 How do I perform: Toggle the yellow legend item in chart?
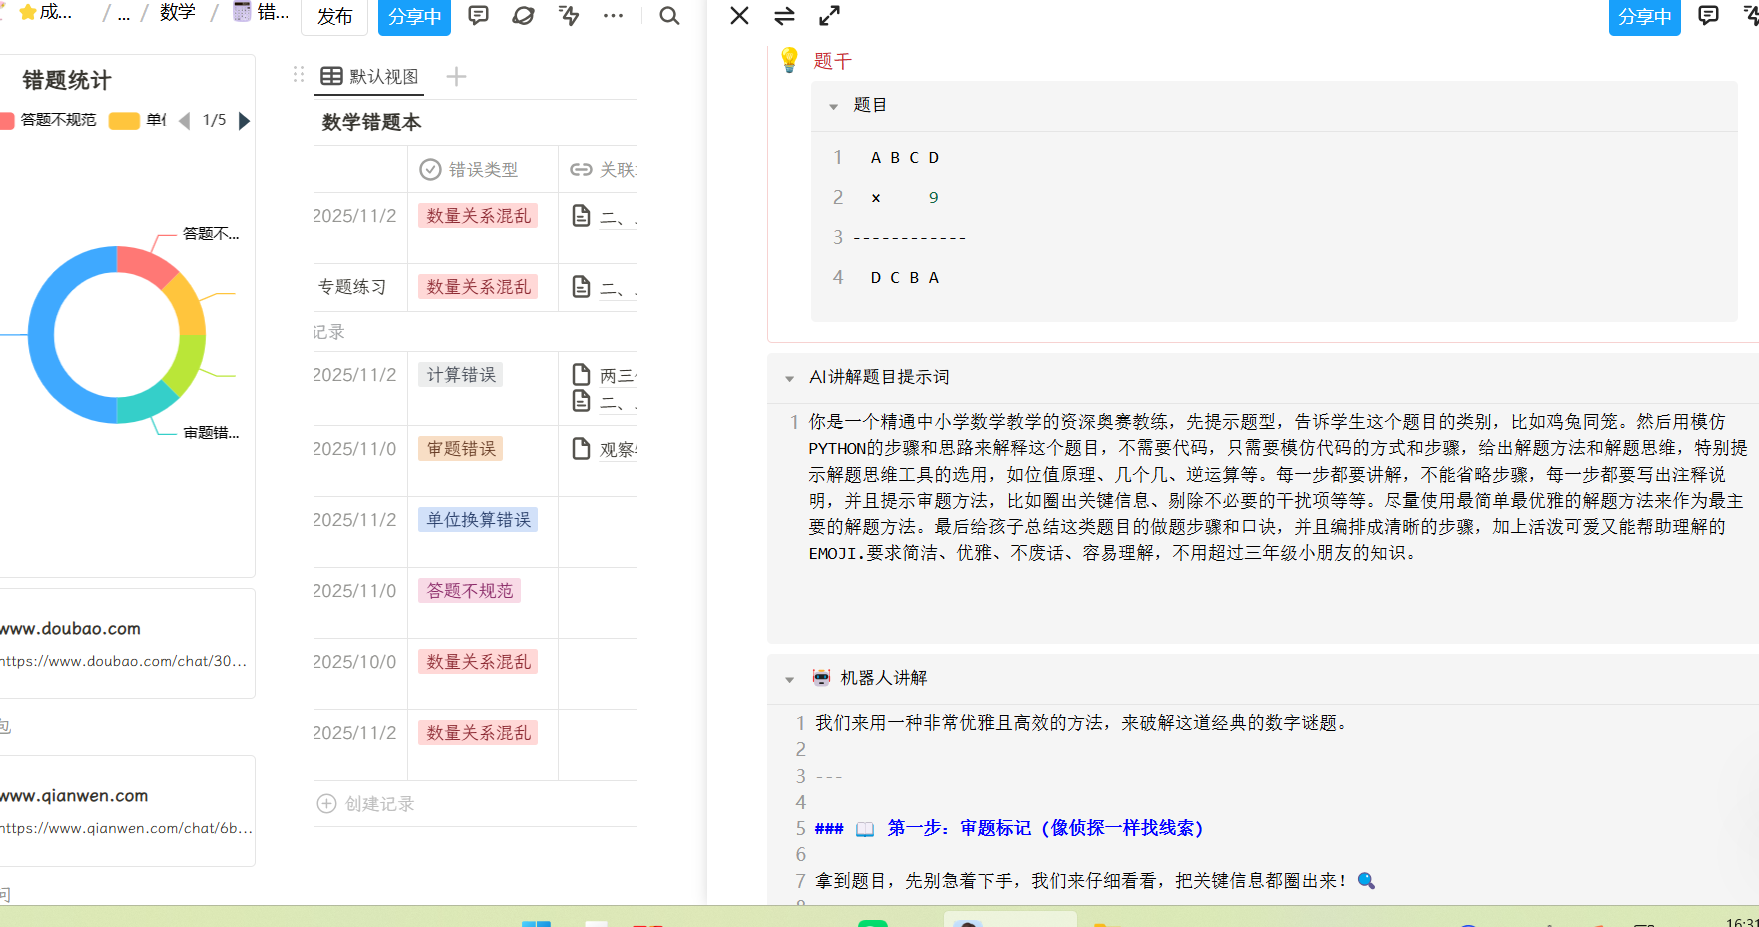135,120
